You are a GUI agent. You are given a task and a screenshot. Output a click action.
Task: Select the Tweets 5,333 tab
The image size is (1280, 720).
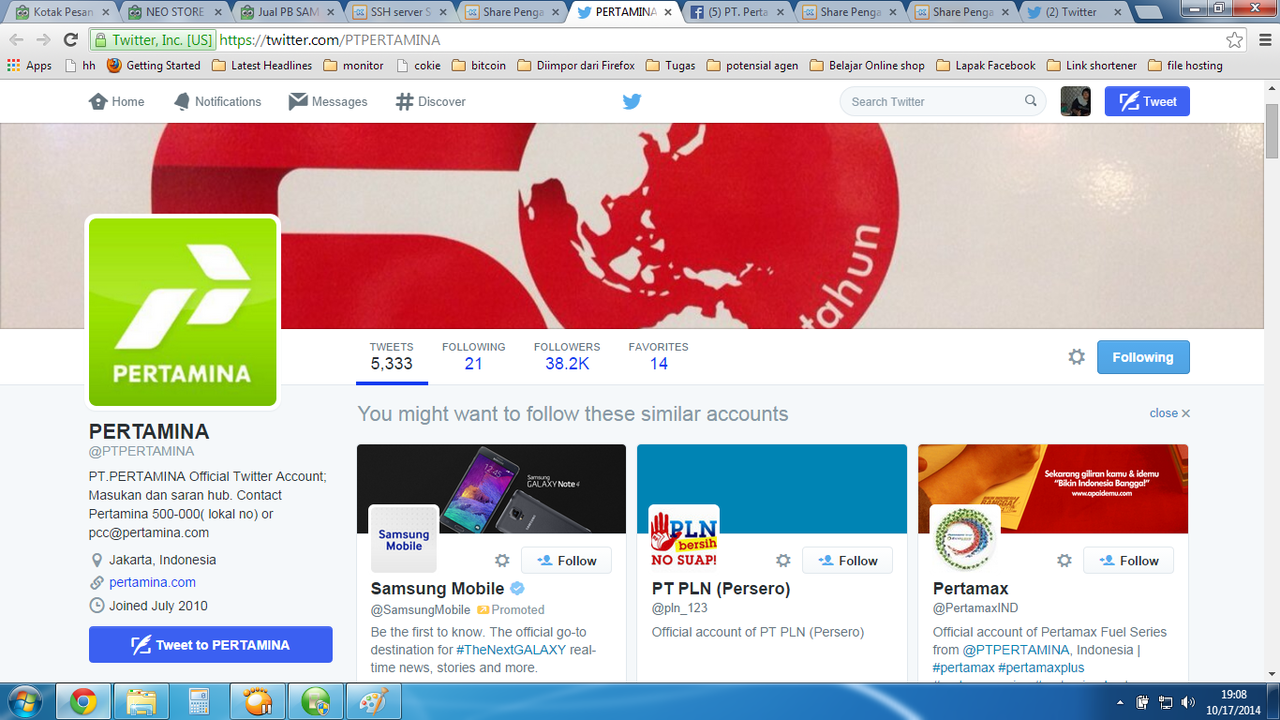[x=391, y=357]
